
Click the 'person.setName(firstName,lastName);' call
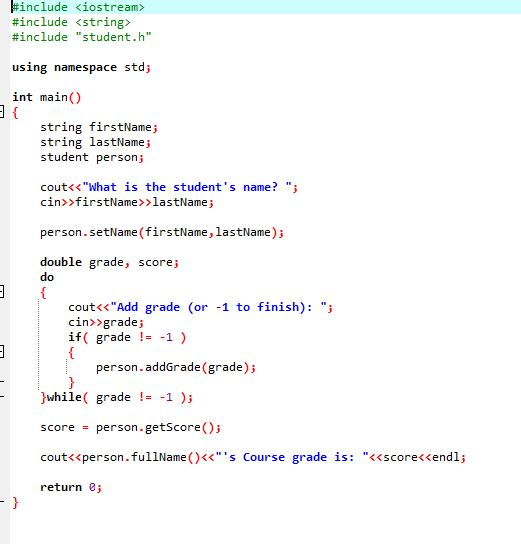coord(162,232)
